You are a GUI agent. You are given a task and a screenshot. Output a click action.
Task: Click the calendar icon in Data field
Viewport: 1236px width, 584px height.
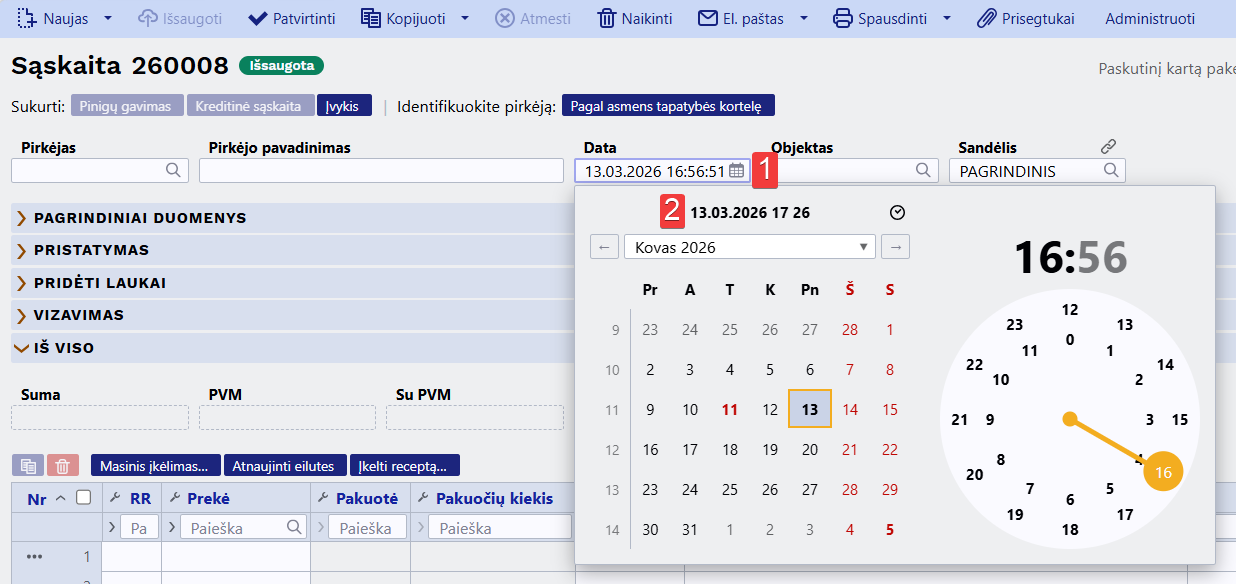(736, 171)
